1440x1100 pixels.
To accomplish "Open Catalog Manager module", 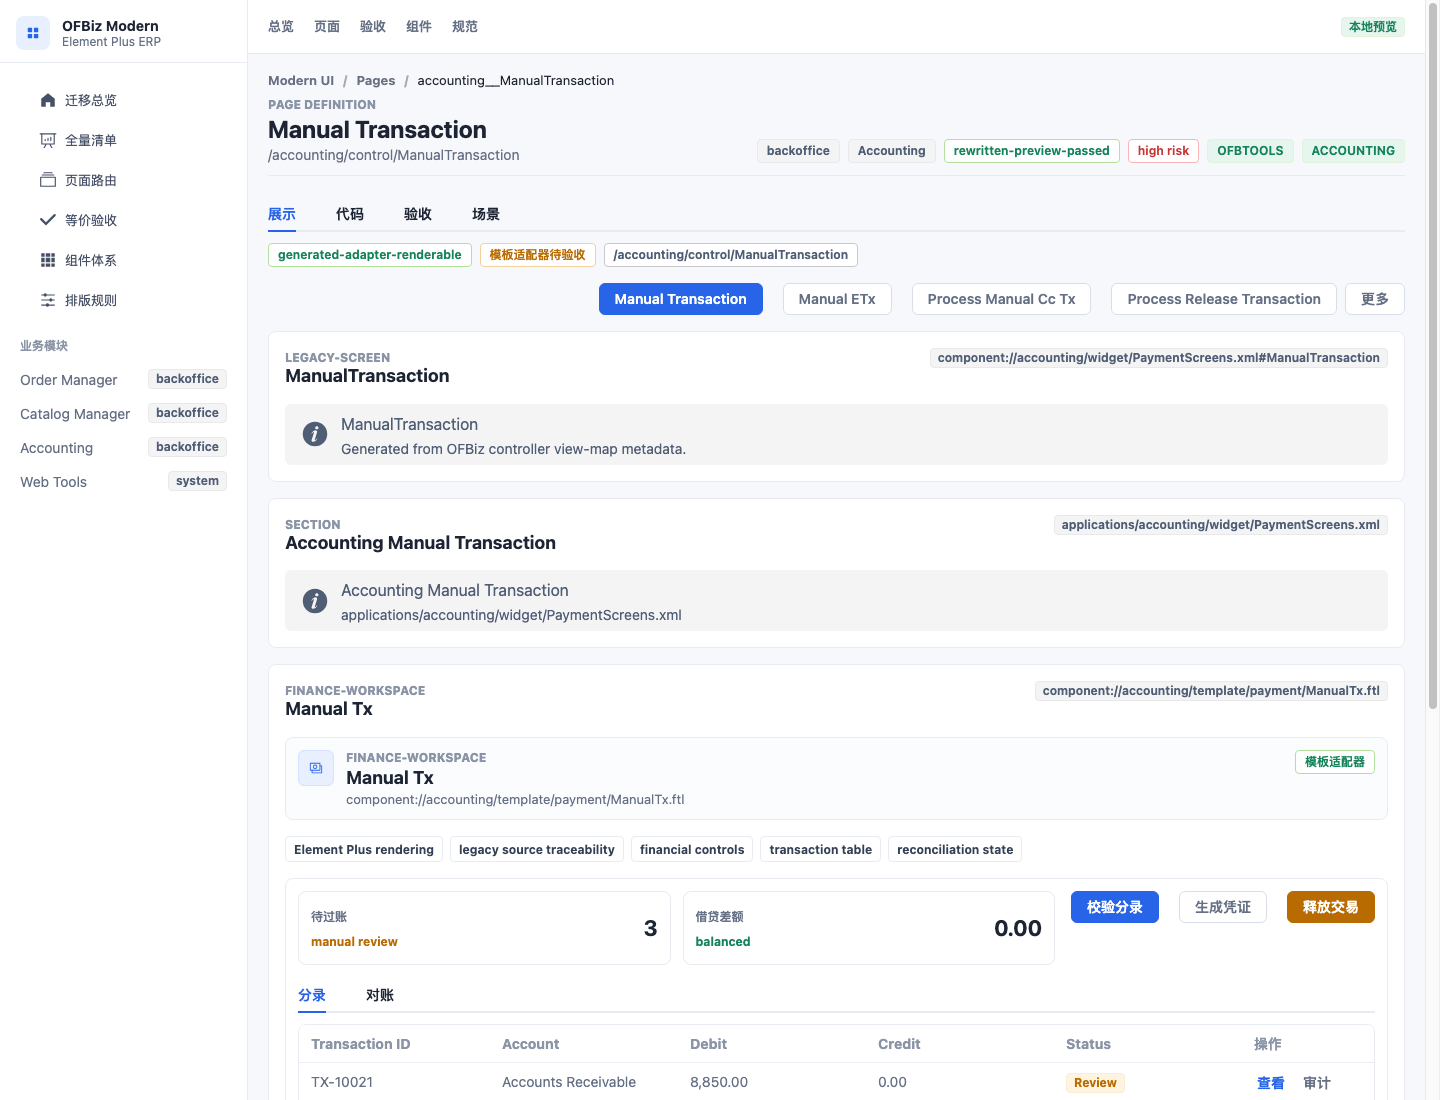I will 124,414.
